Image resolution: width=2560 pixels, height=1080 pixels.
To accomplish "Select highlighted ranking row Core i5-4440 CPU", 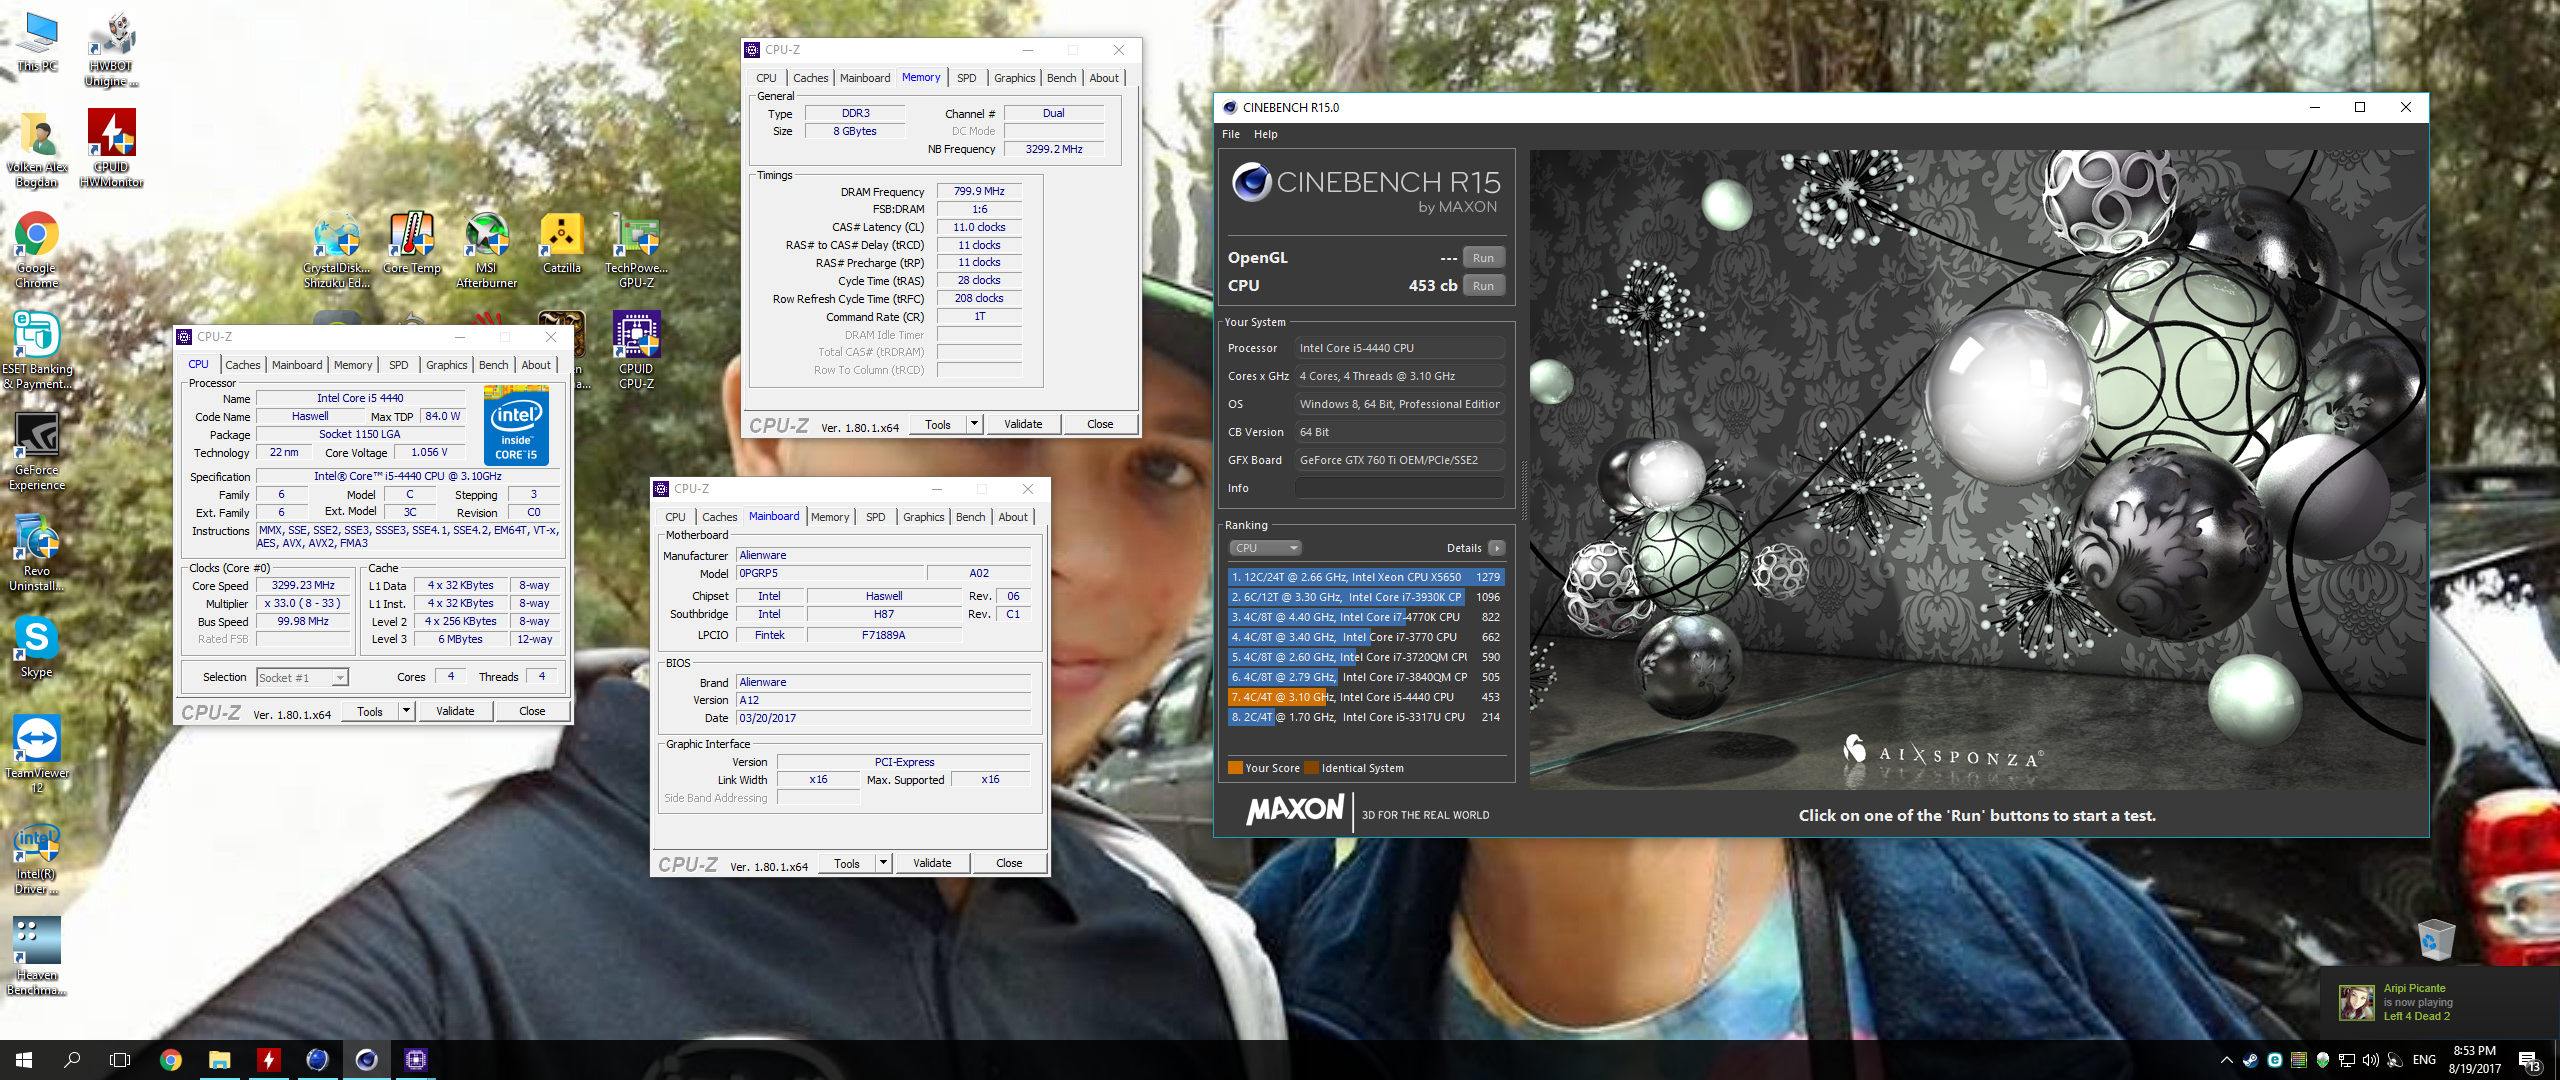I will (1366, 697).
